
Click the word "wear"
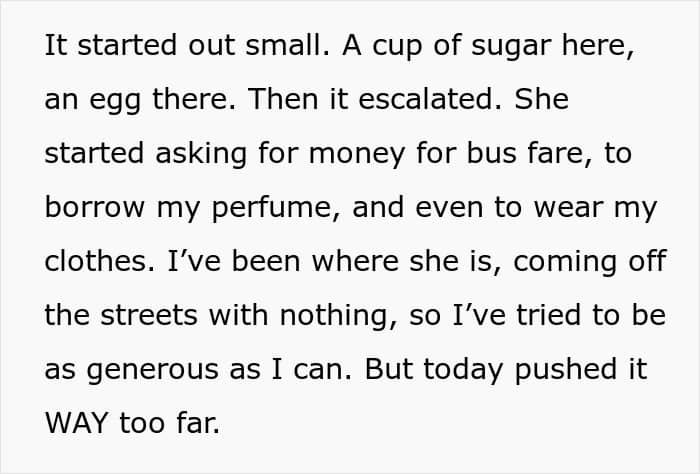click(568, 207)
